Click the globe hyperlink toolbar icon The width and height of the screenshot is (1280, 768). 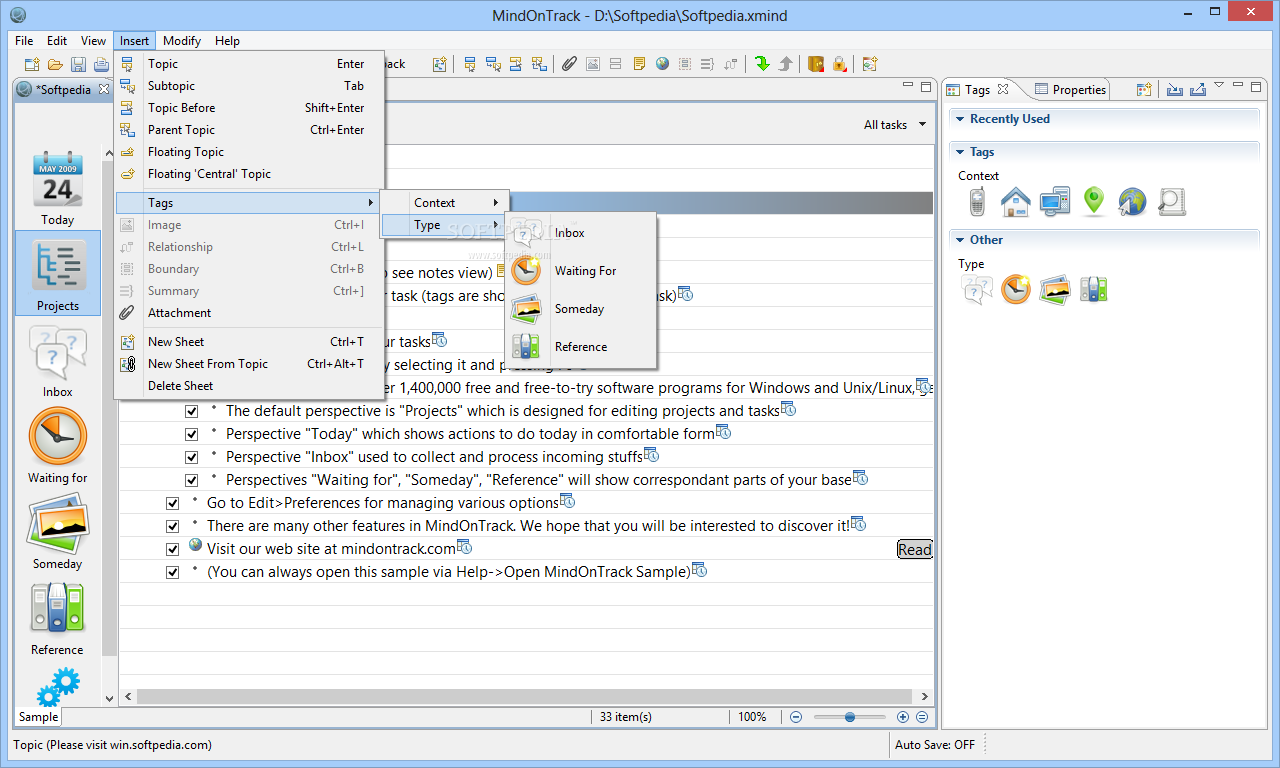pyautogui.click(x=662, y=64)
